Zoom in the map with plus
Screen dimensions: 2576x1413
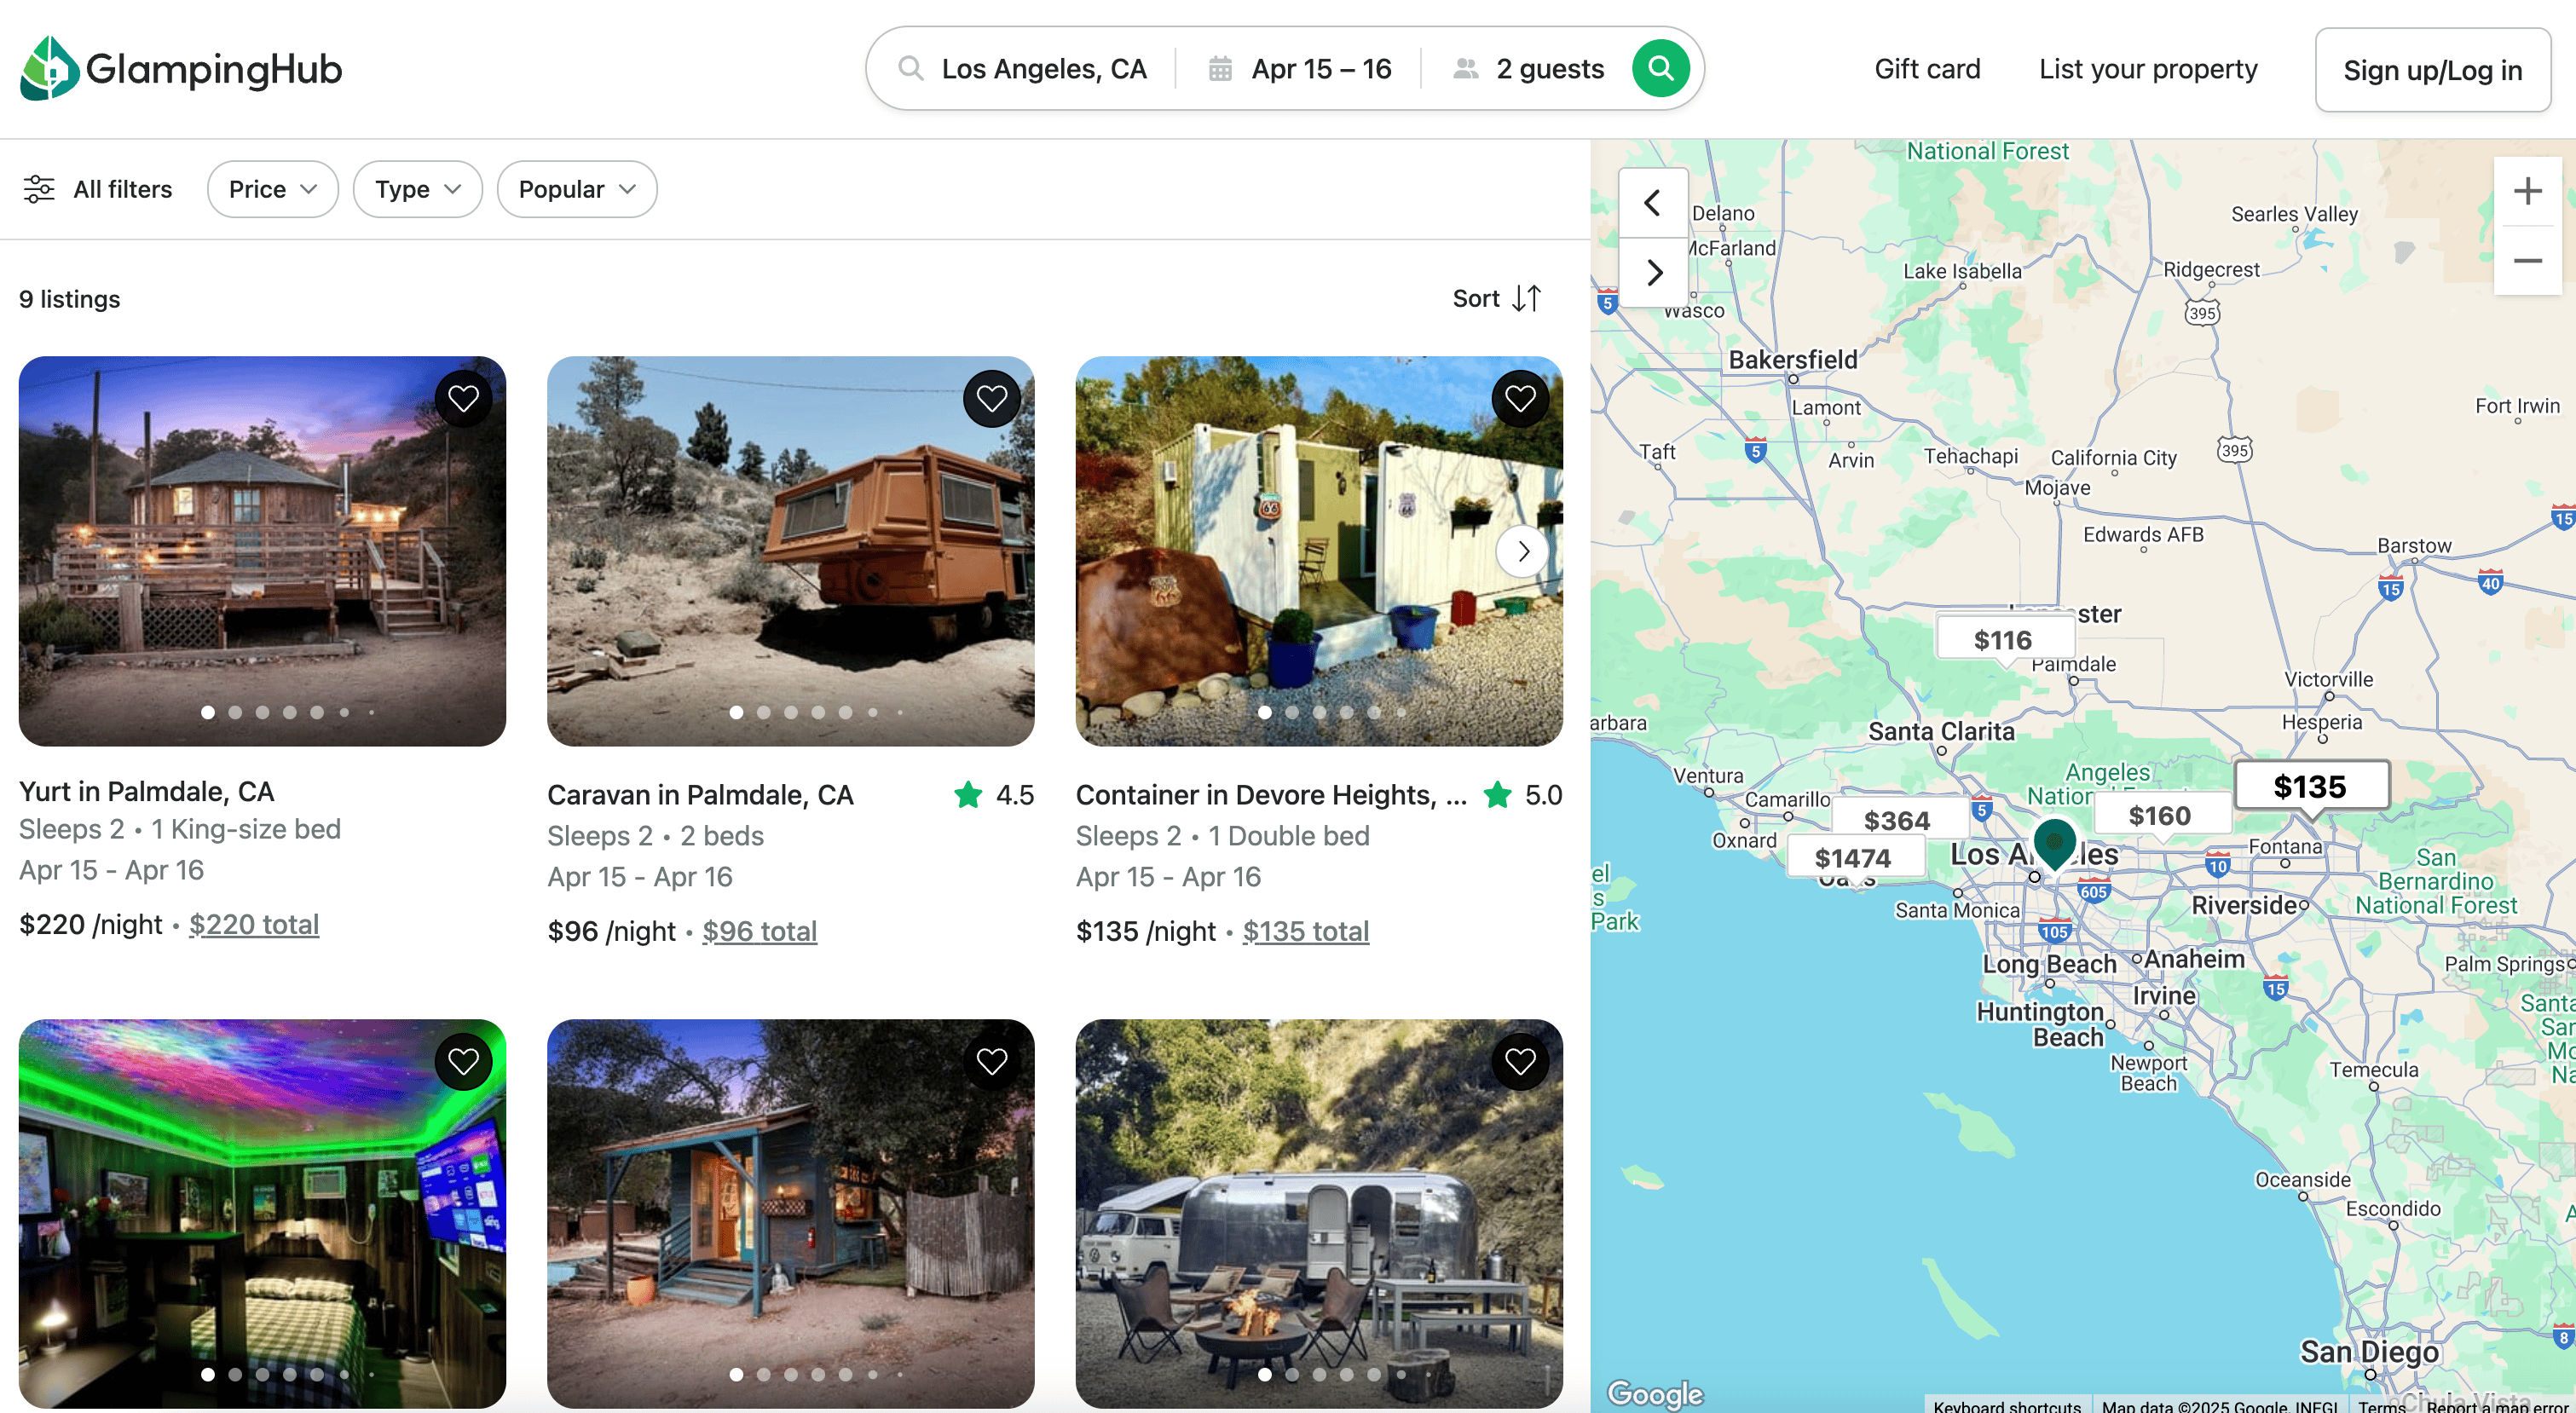pos(2527,191)
